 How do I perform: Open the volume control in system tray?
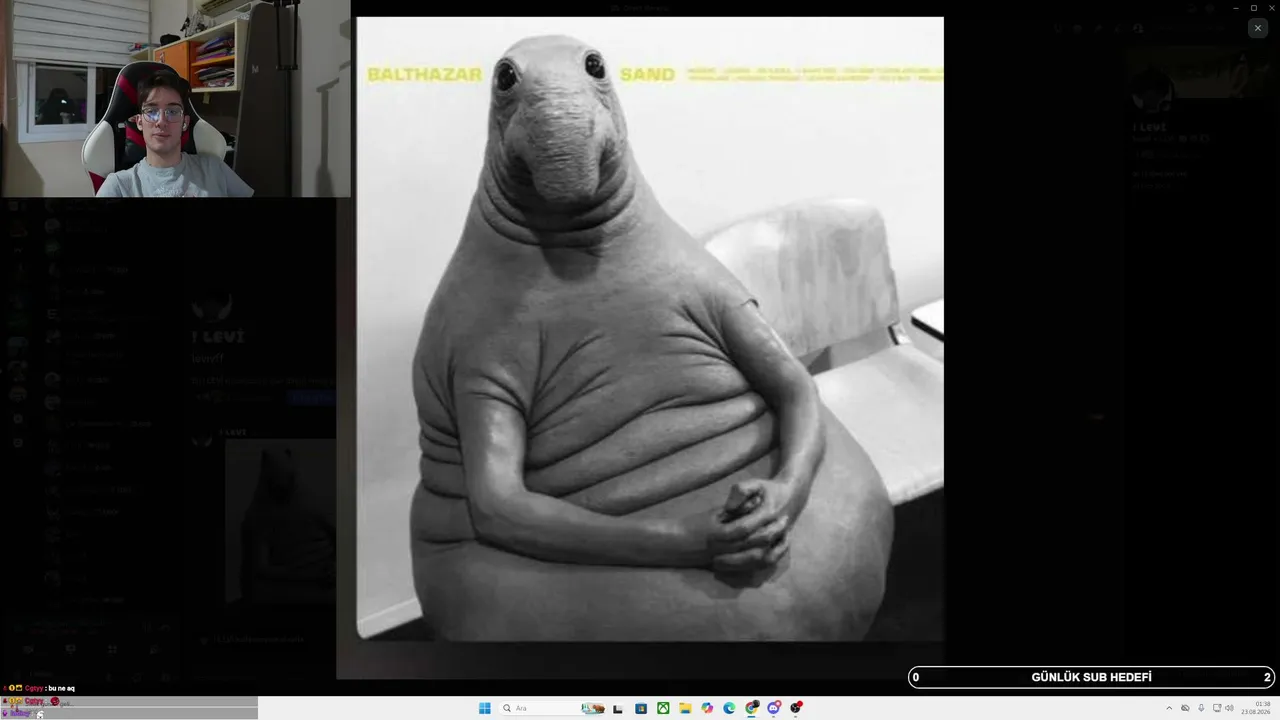(1229, 708)
